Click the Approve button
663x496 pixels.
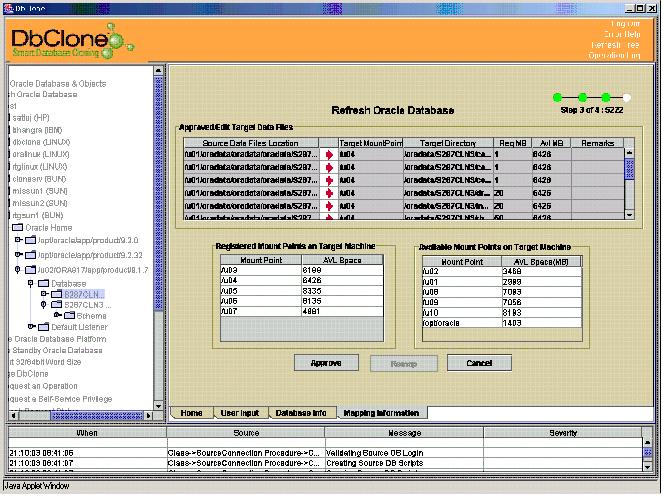pos(326,363)
